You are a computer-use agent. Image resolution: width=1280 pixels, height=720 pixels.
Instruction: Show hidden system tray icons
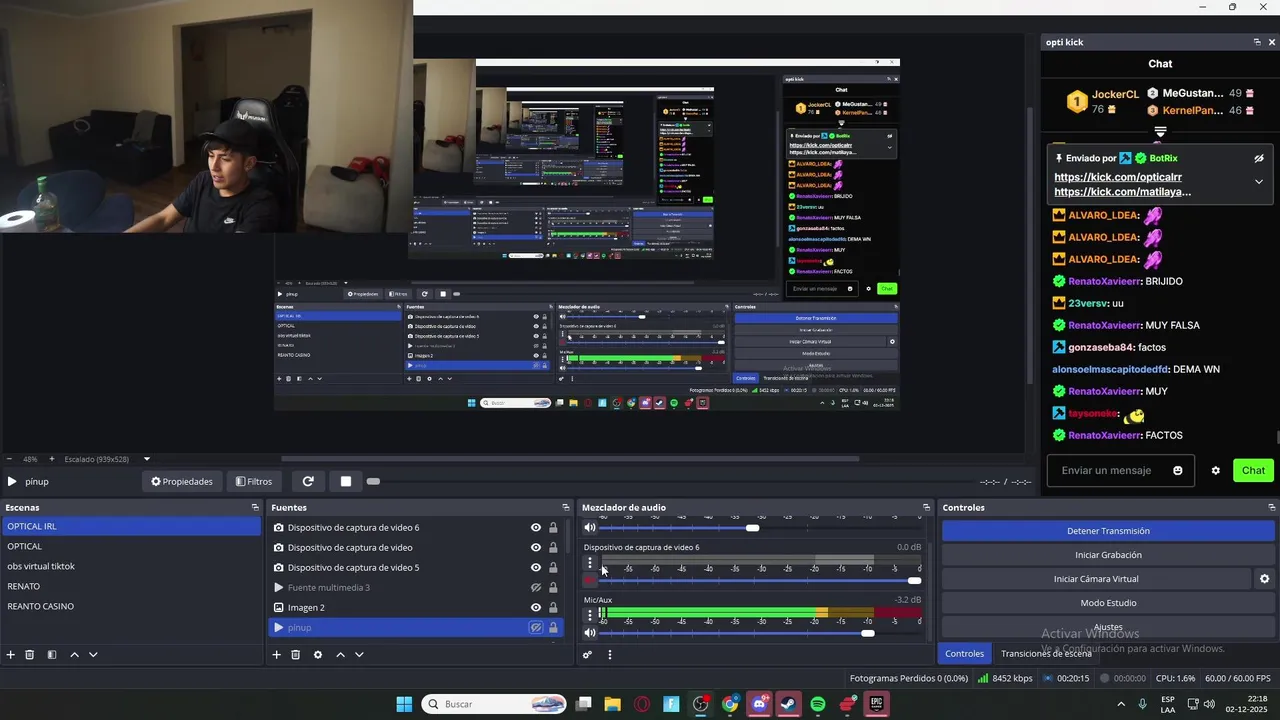(1120, 704)
